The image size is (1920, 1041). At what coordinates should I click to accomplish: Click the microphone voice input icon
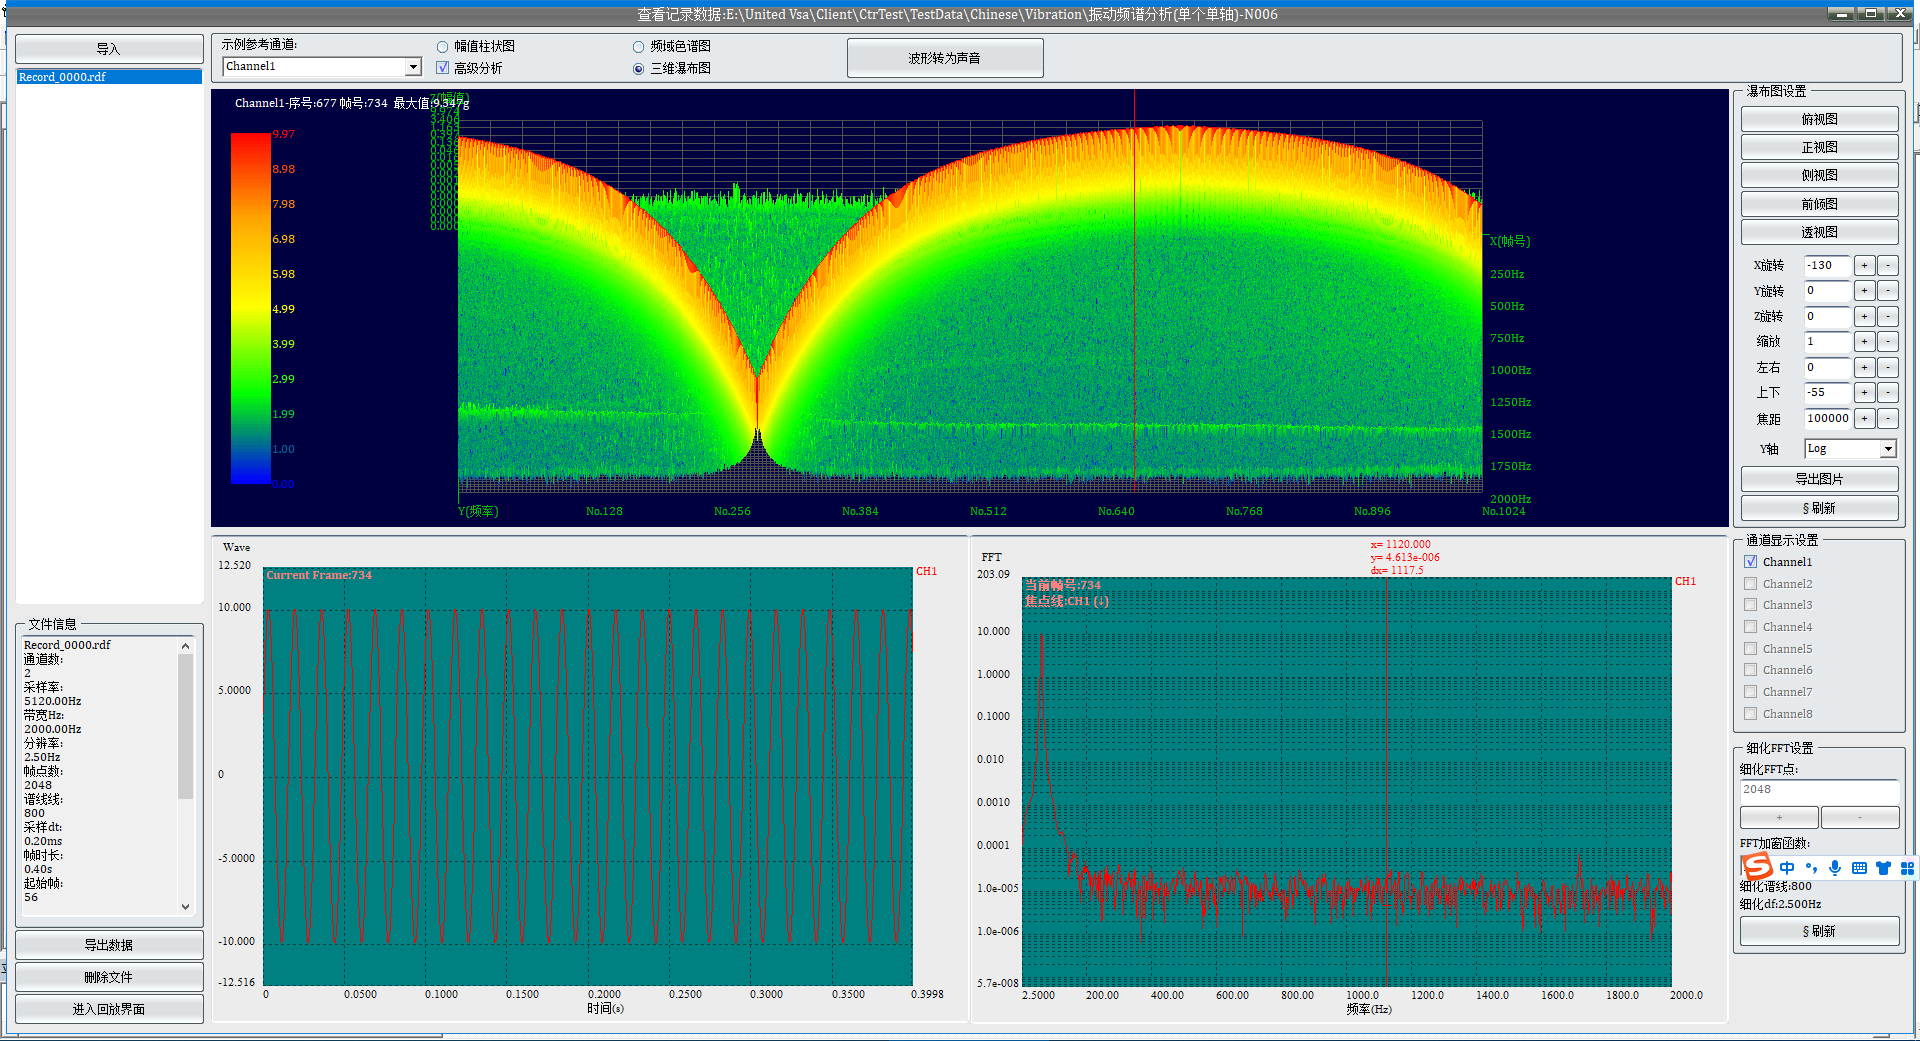[1834, 868]
